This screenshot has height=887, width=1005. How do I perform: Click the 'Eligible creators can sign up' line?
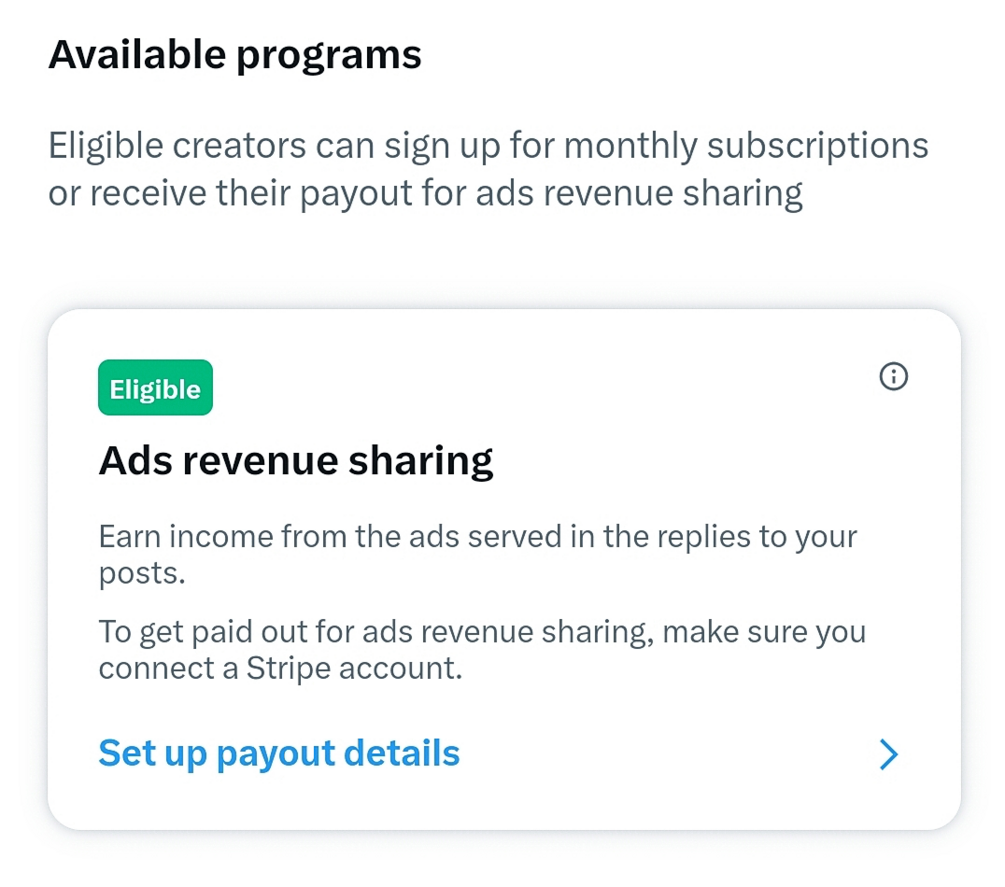pyautogui.click(x=488, y=146)
